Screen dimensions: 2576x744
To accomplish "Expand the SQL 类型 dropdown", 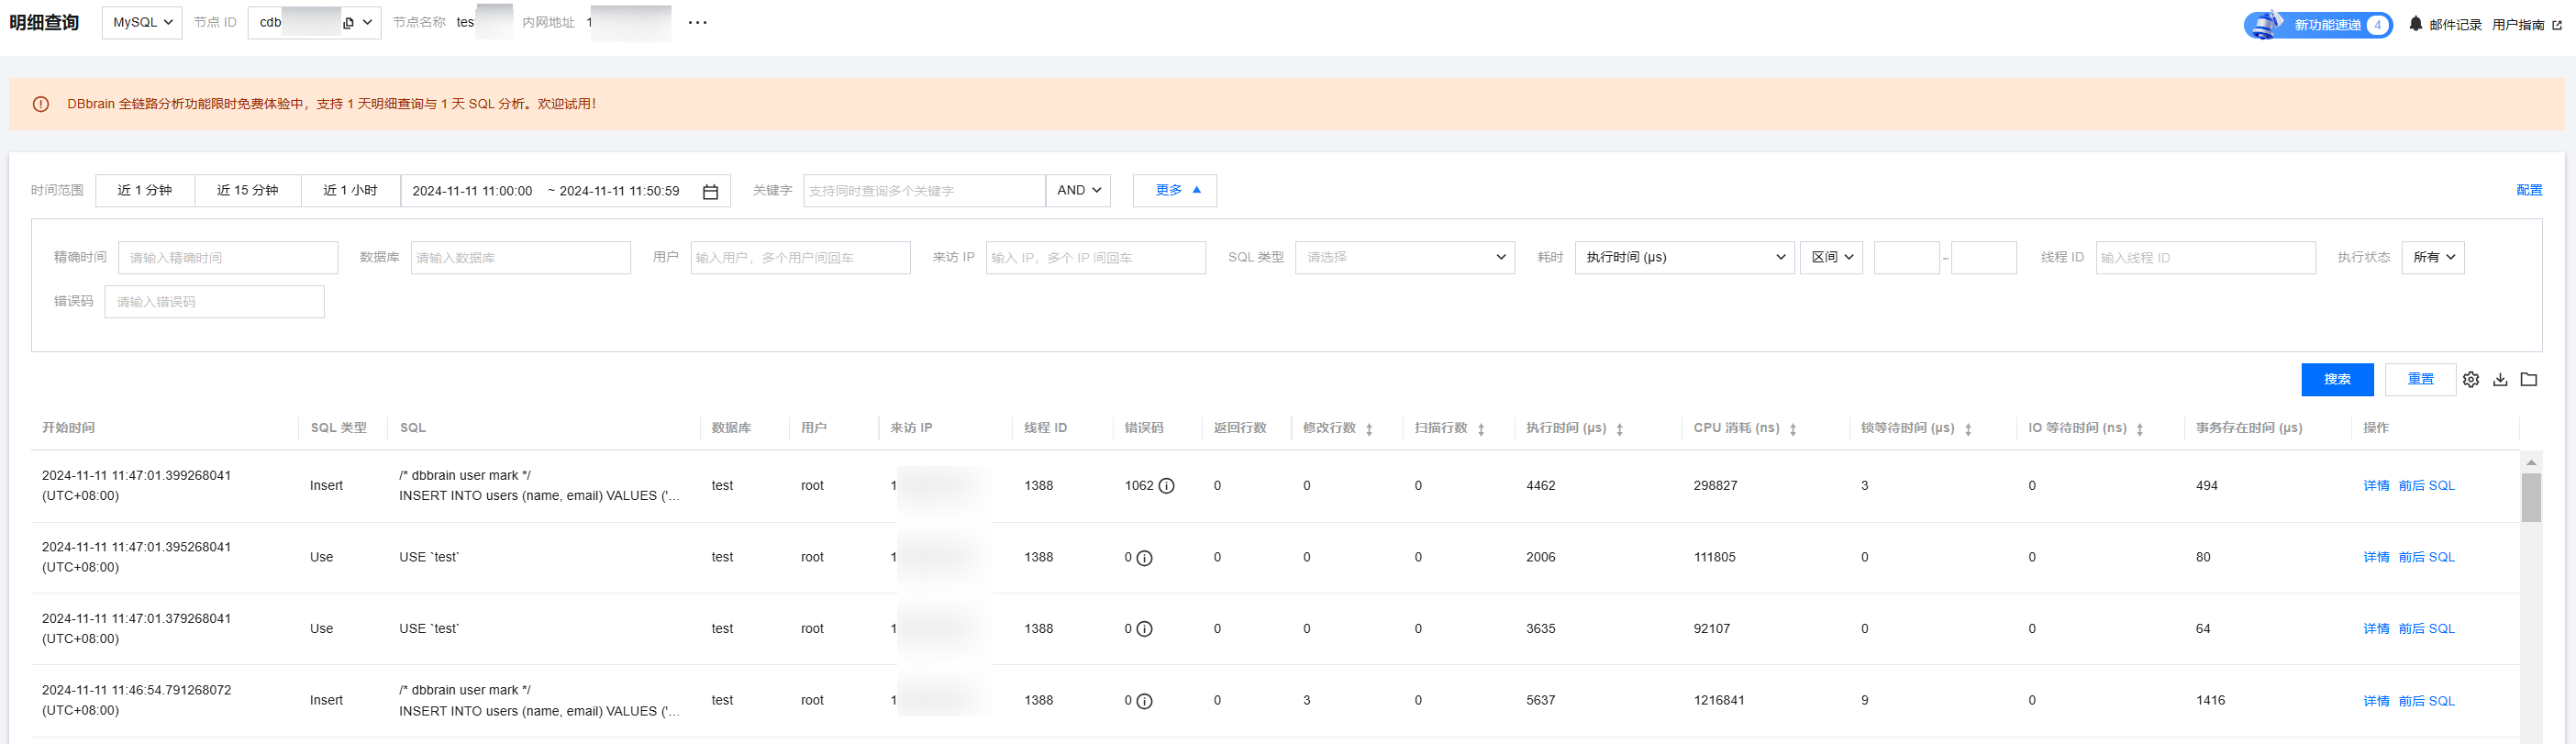I will click(1404, 258).
